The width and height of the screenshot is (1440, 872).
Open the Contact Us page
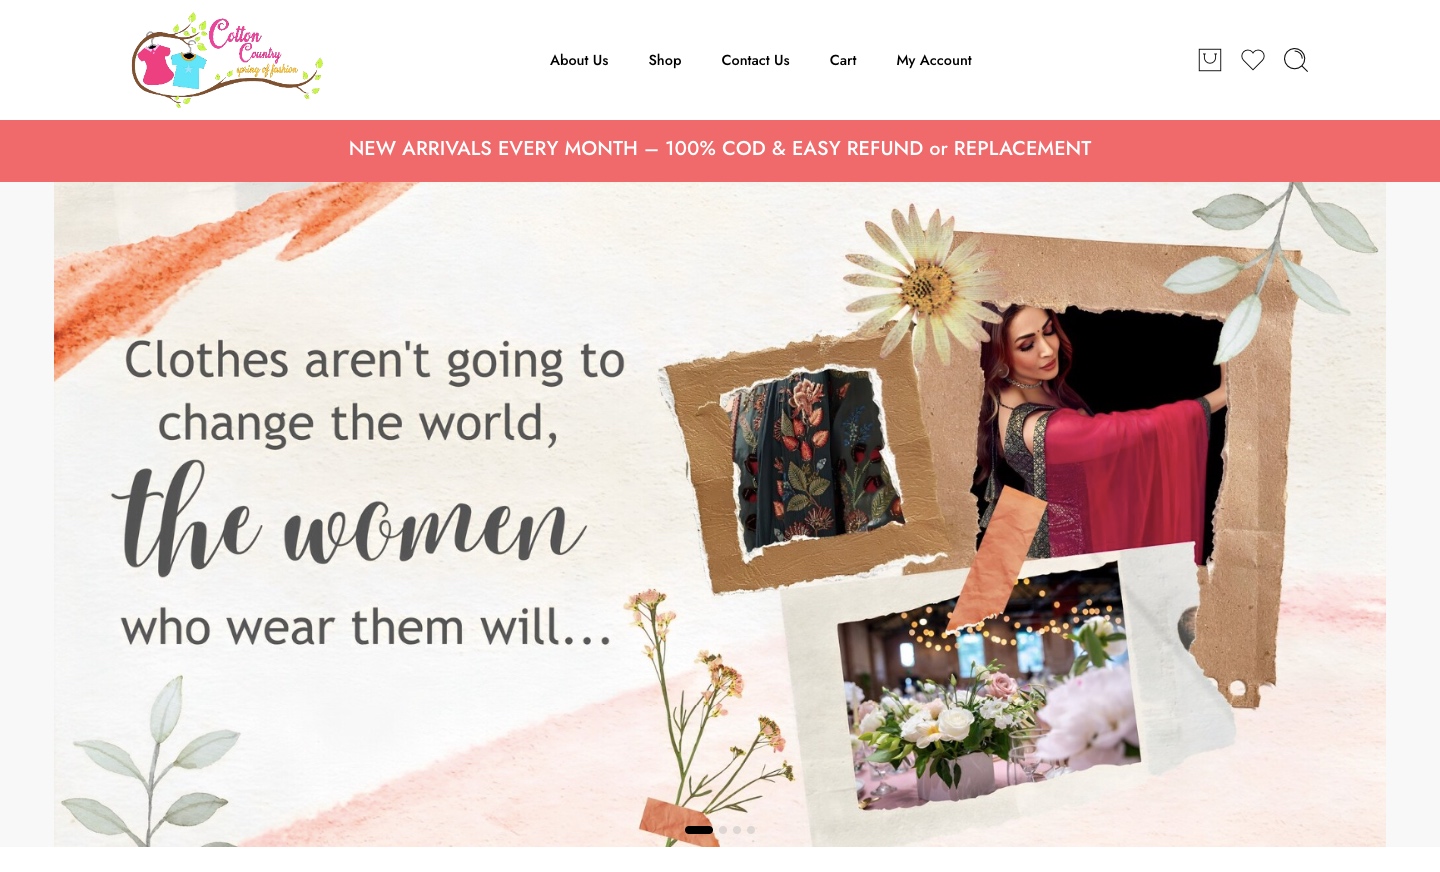755,60
